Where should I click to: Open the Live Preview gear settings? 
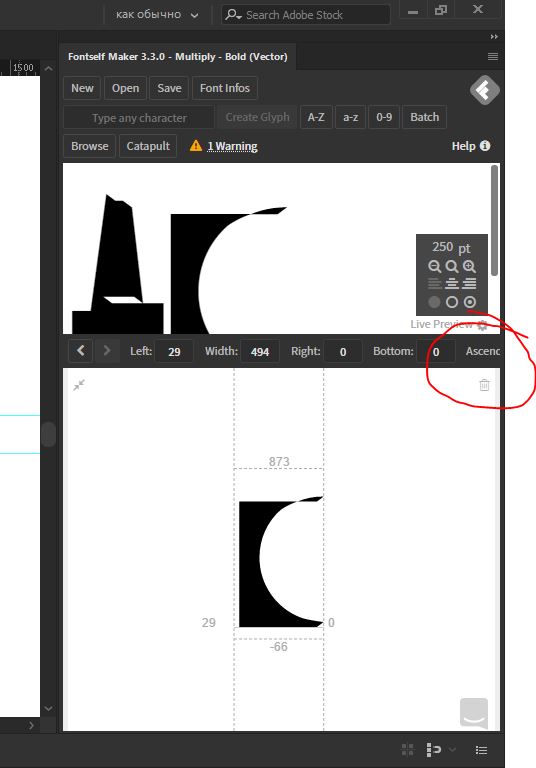pyautogui.click(x=482, y=325)
